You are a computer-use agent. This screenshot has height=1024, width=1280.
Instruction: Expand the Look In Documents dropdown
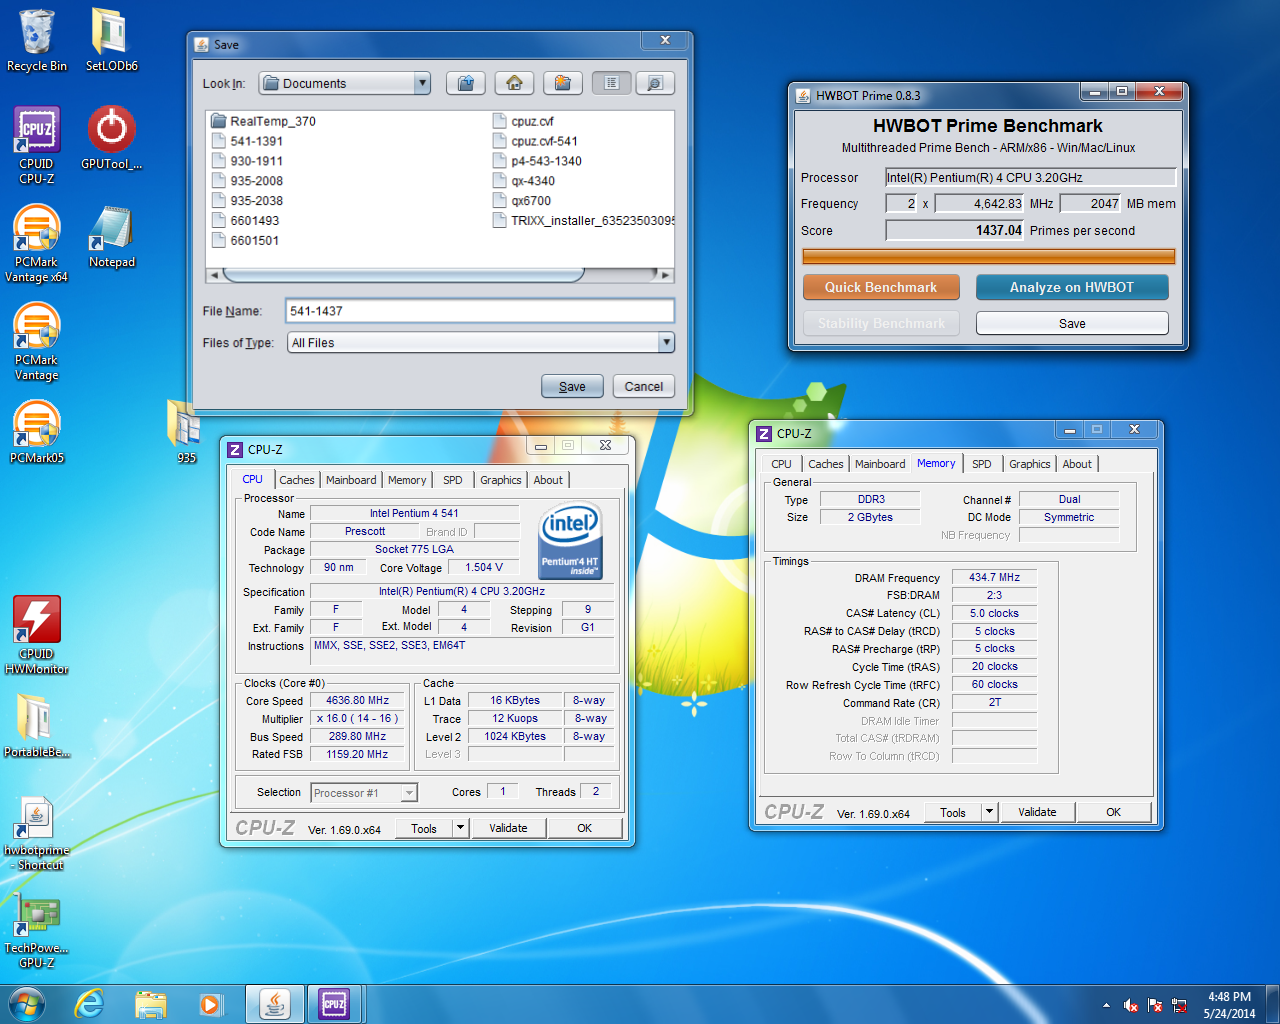(422, 83)
